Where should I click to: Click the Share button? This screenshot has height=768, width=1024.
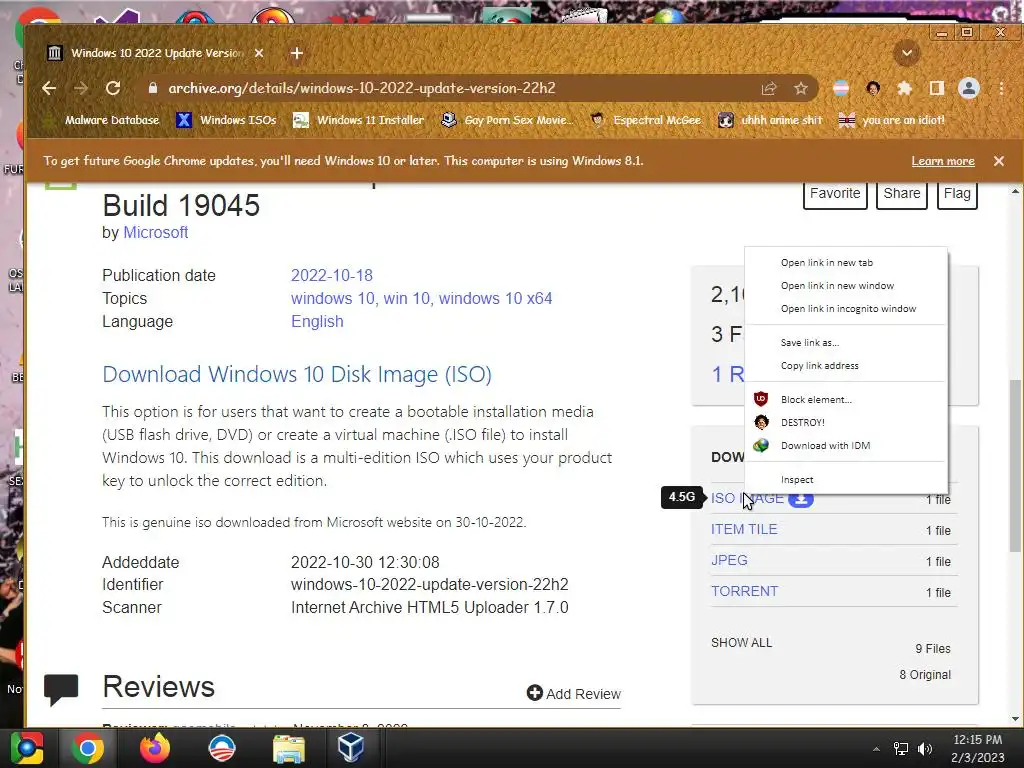(x=901, y=194)
